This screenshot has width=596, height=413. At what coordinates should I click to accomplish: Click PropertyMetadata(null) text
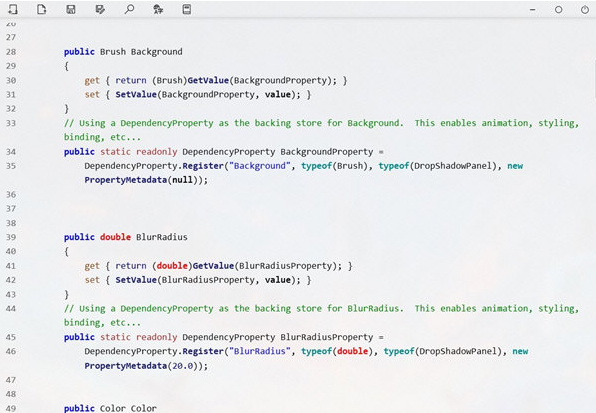[x=146, y=180]
